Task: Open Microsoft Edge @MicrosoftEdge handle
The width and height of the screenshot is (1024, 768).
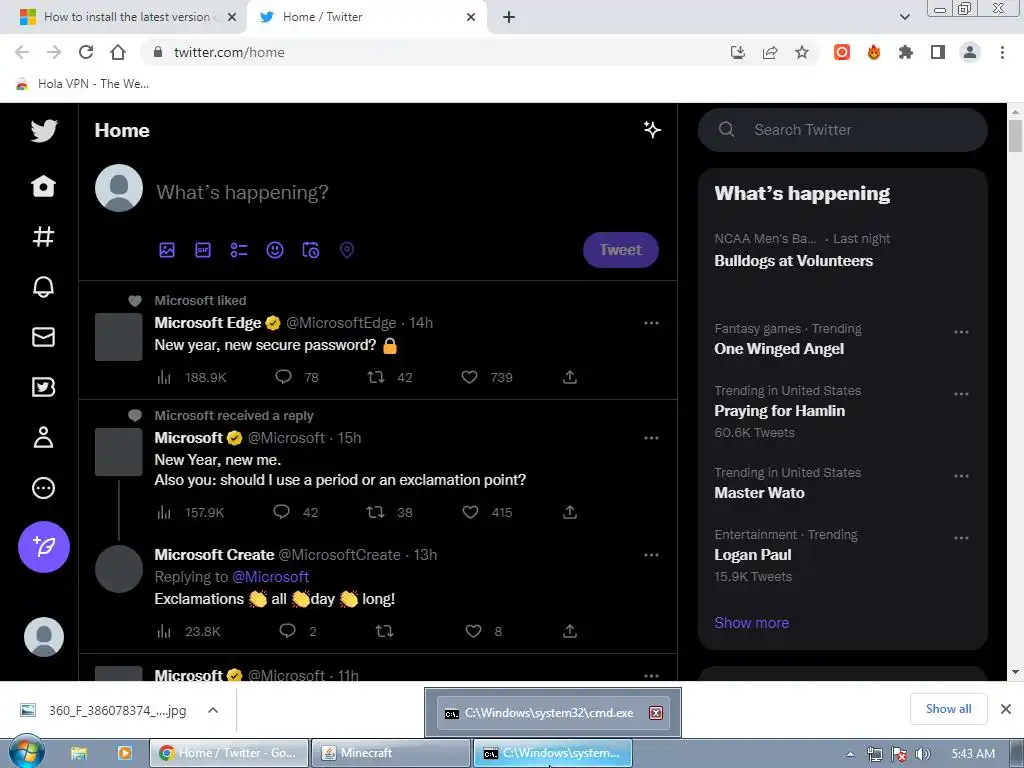Action: tap(341, 323)
